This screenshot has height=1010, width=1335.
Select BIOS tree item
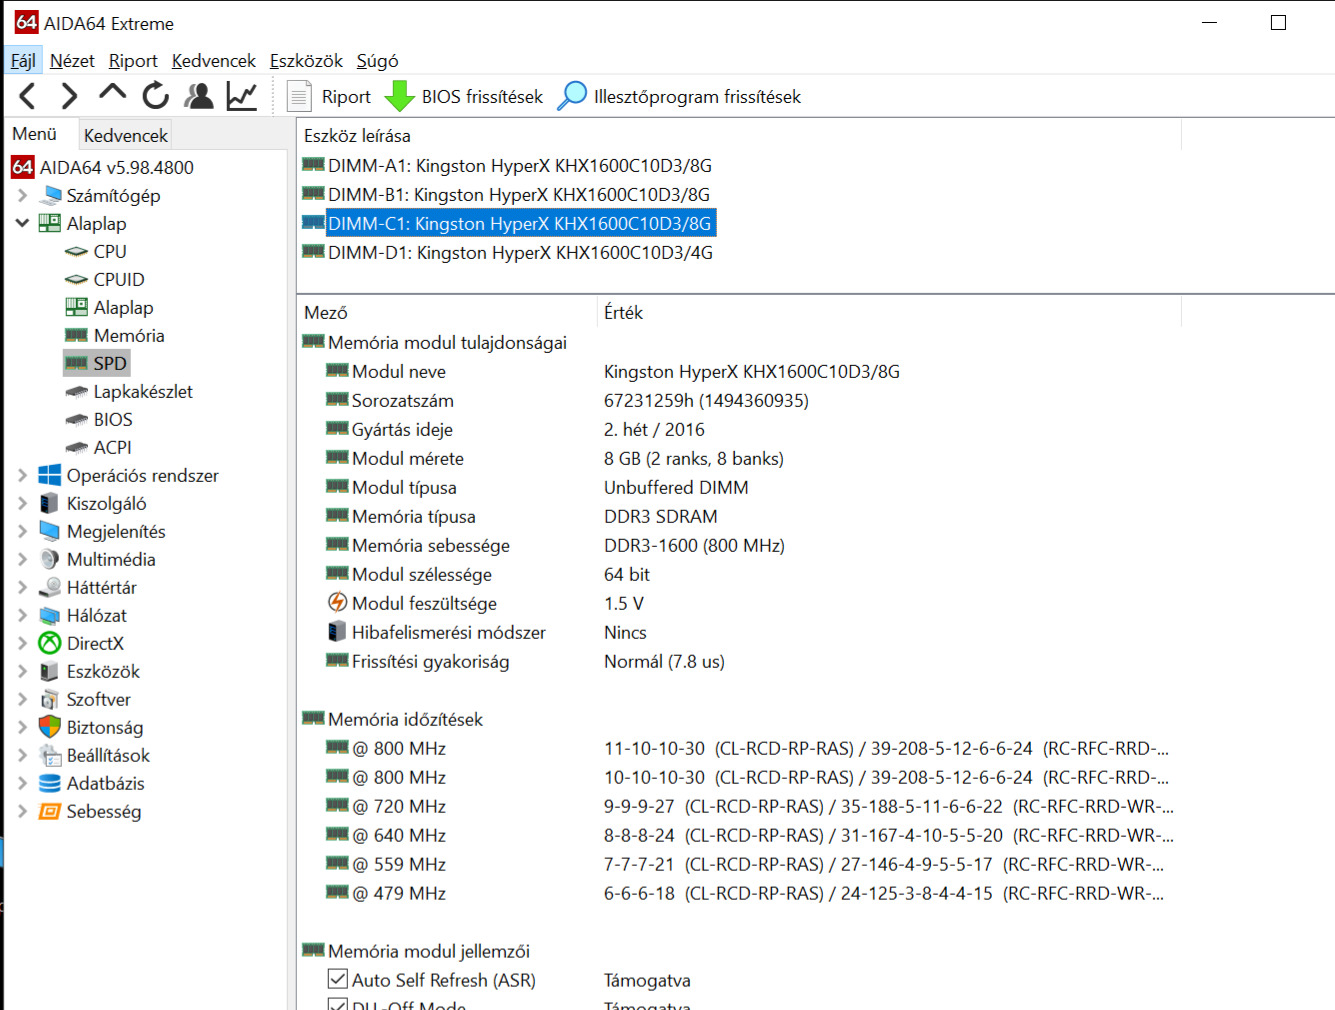(99, 419)
